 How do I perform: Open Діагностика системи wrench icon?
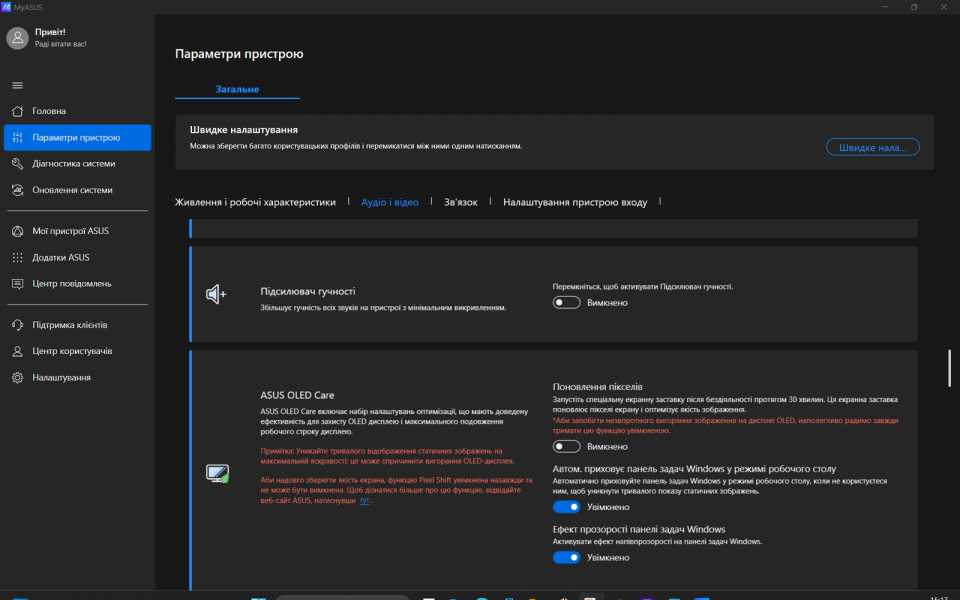click(17, 164)
